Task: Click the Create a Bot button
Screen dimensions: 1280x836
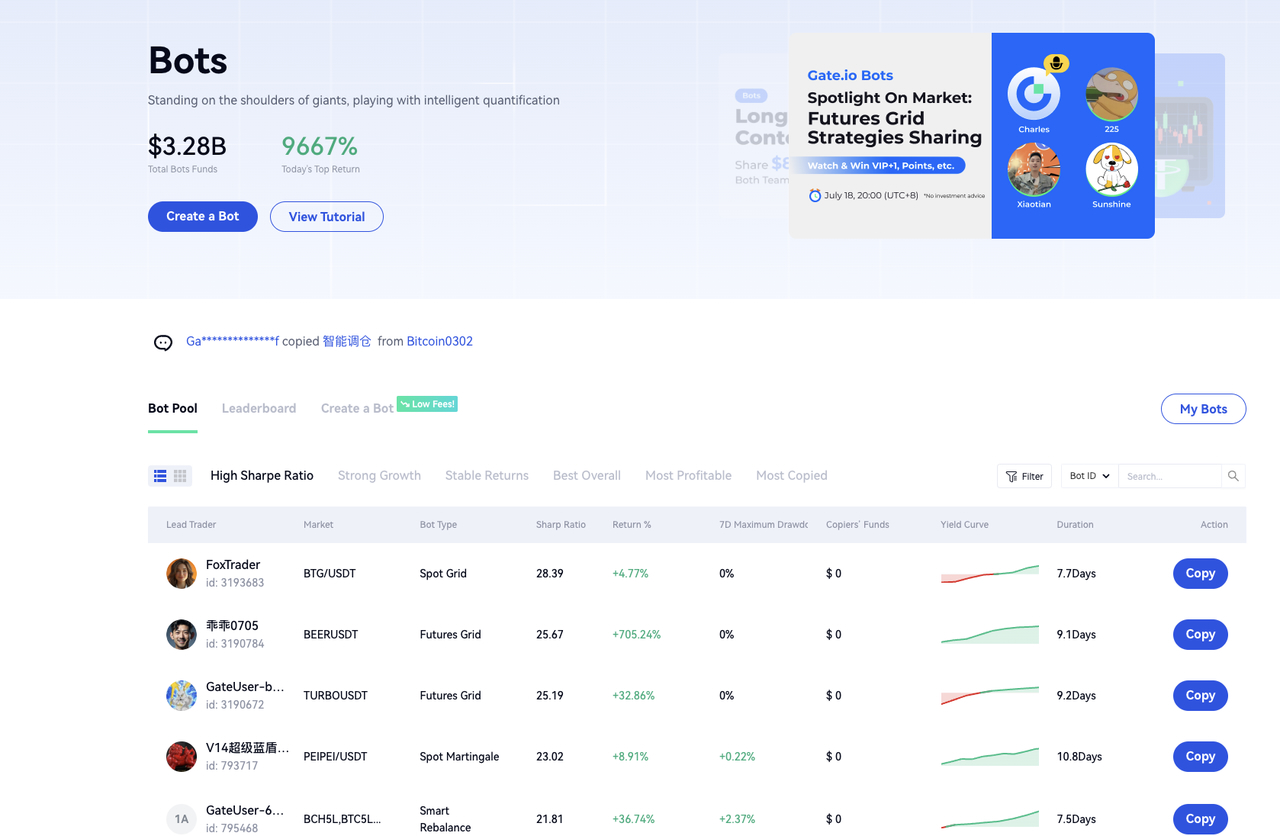Action: 203,216
